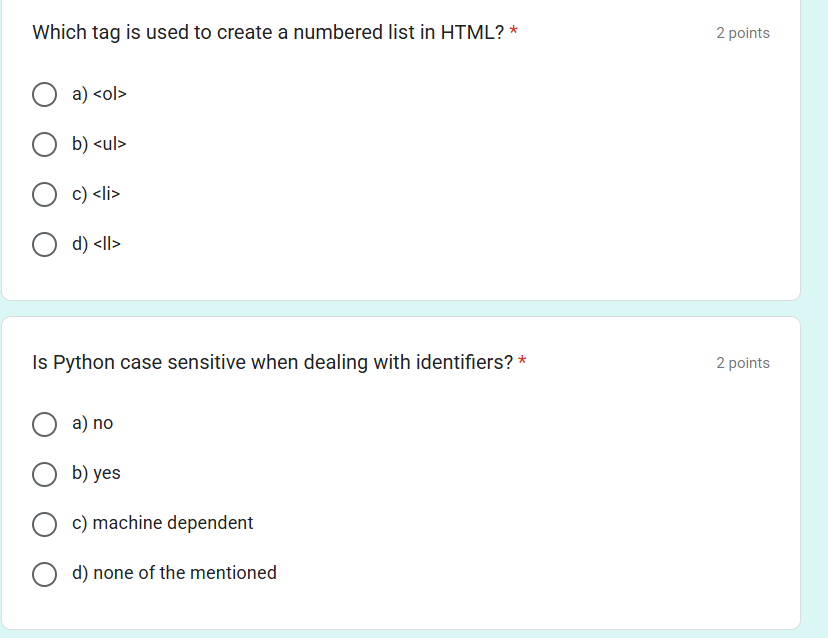Select the radio button for a) no

coord(44,424)
